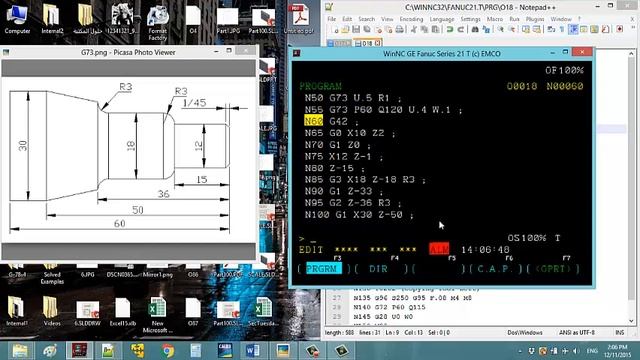Open the Language menu in Notepad++
Screen dimensions: 640x360
click(442, 19)
